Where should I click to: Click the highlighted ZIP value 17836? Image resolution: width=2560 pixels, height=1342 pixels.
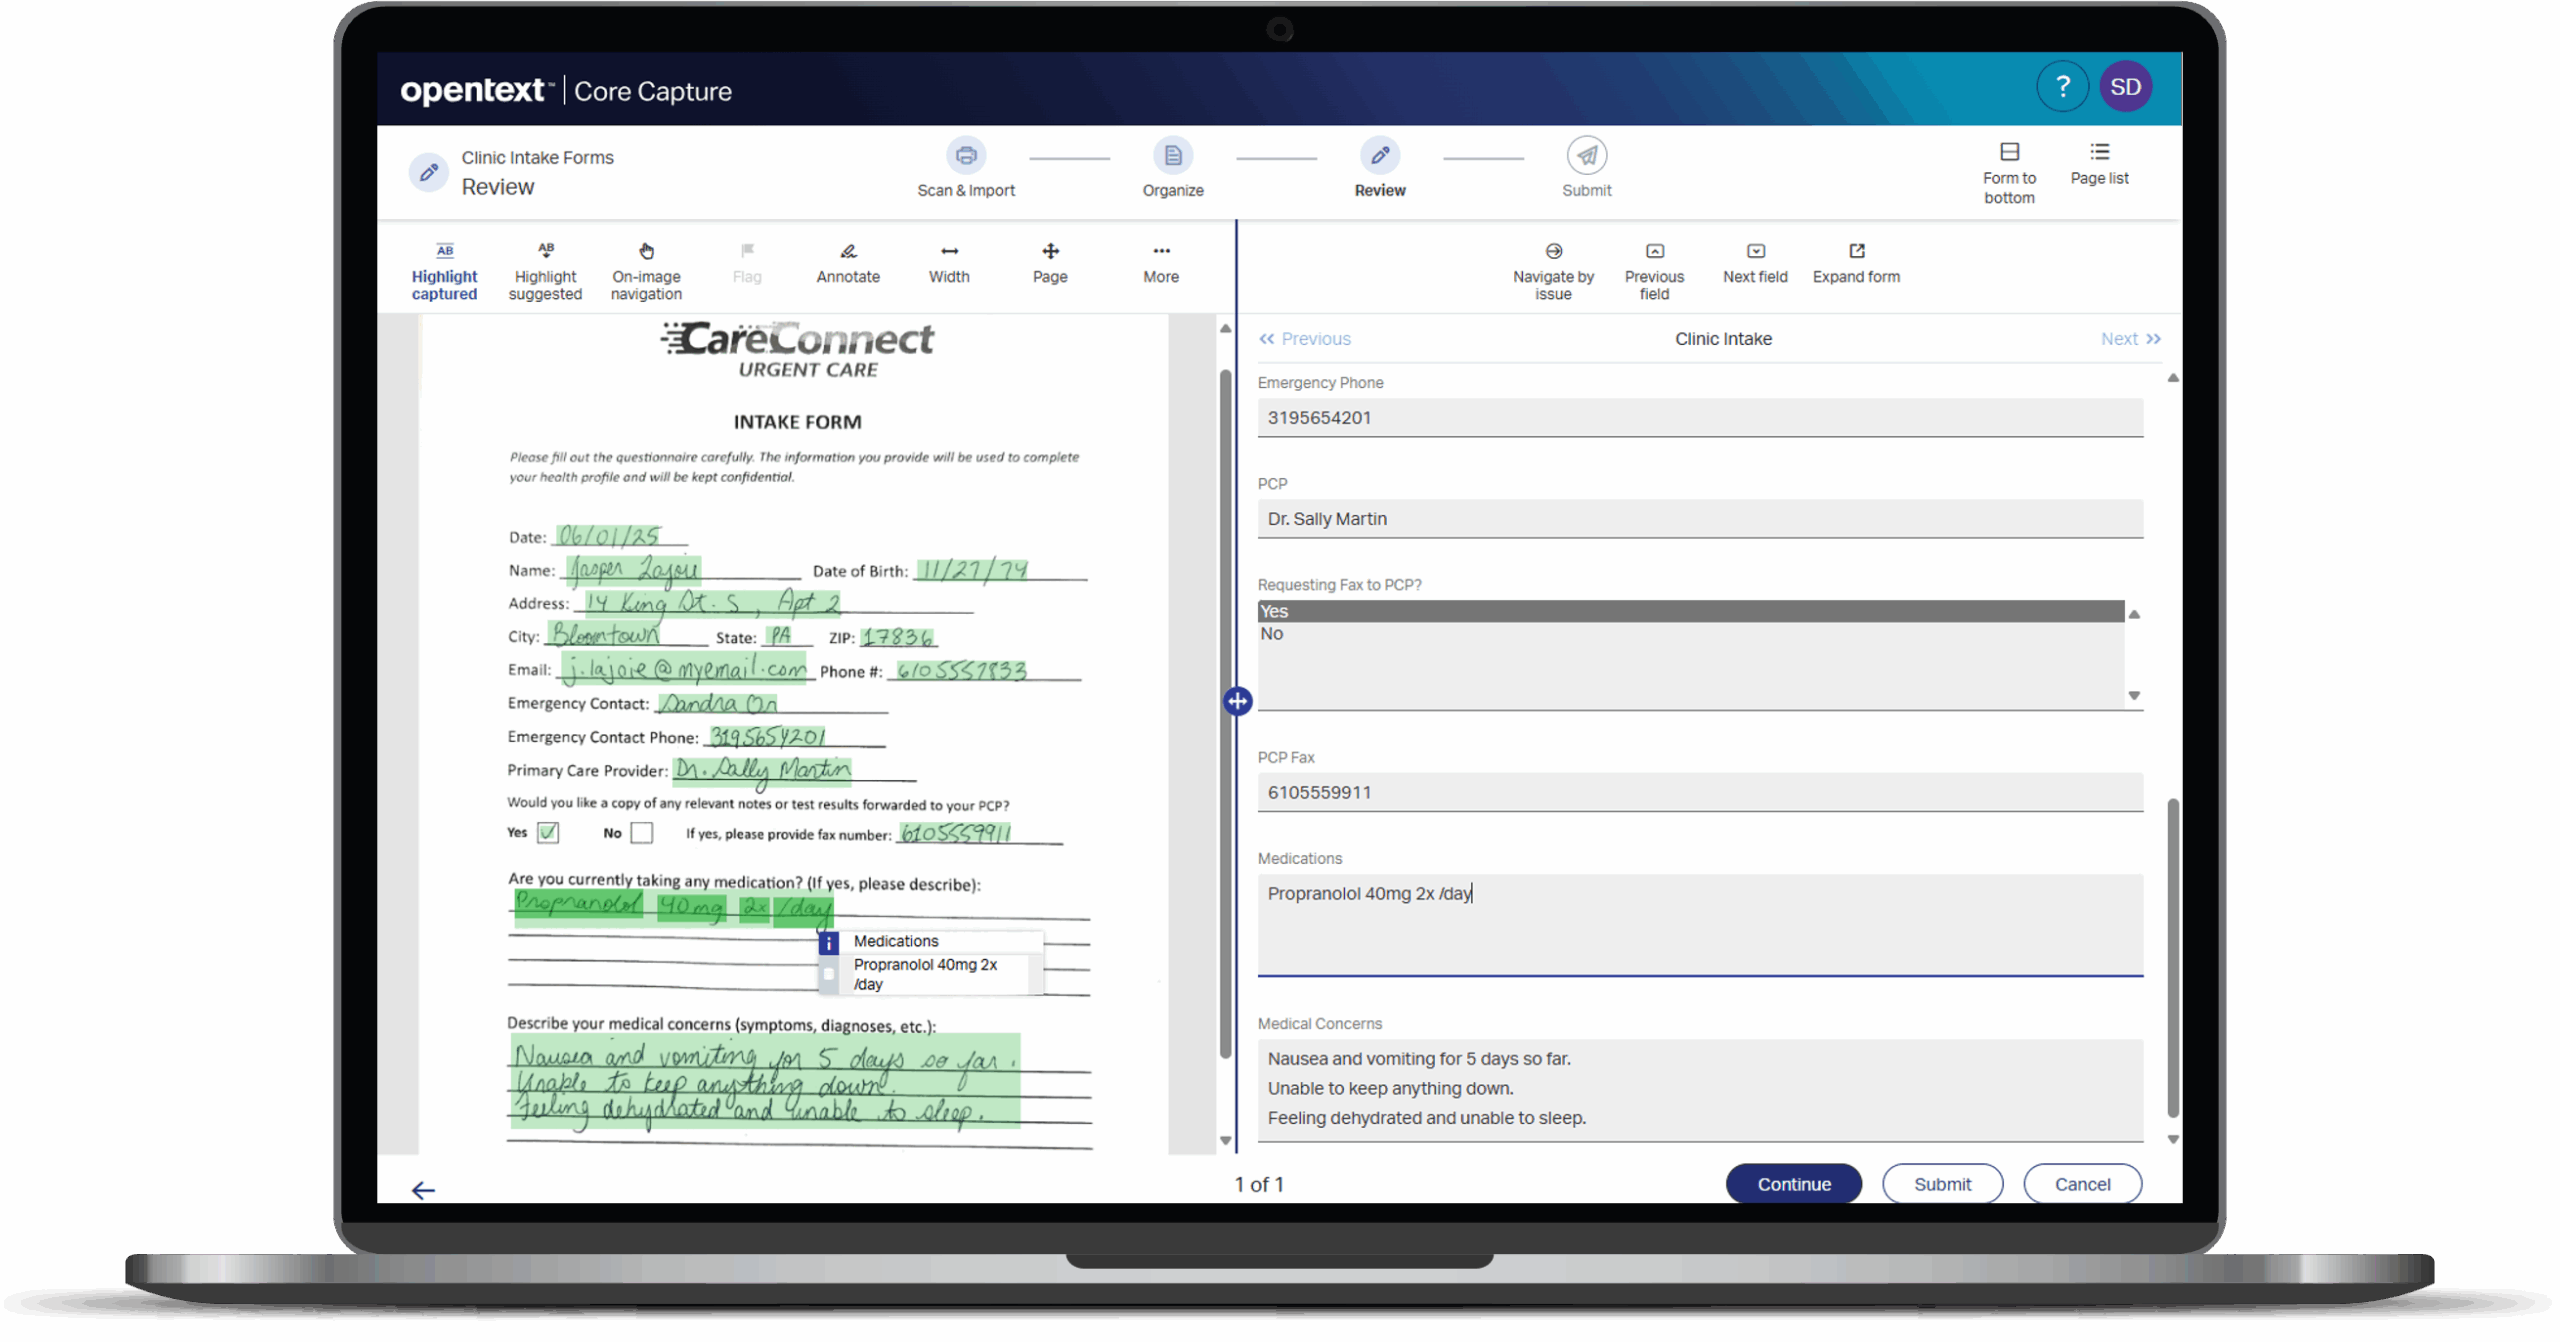tap(898, 637)
